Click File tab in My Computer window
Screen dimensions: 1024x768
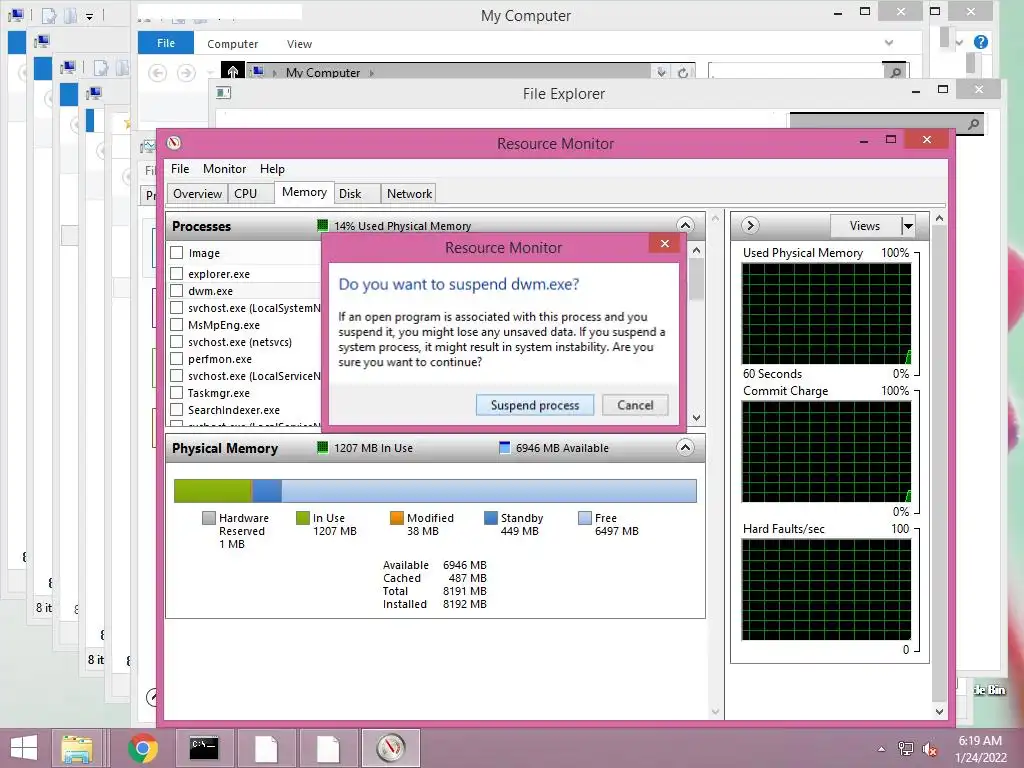[166, 42]
